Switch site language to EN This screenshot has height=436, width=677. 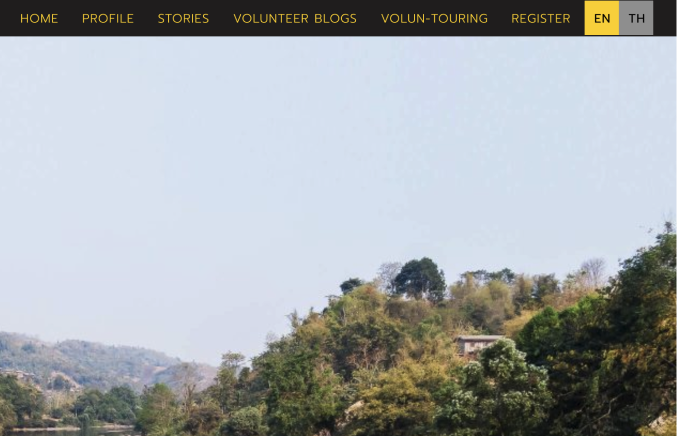(601, 18)
